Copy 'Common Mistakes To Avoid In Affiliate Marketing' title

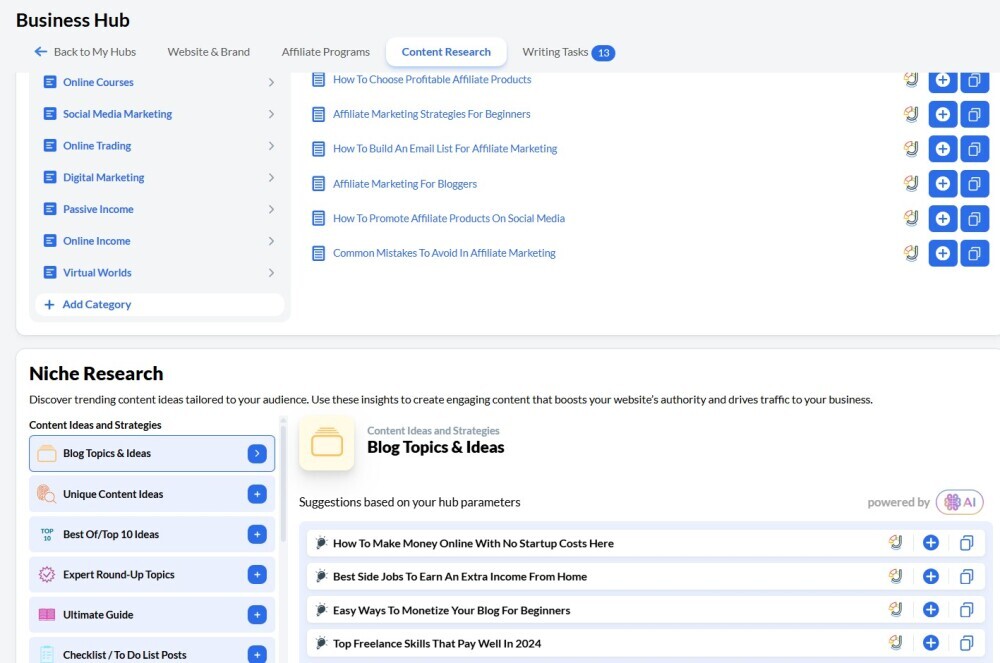(974, 253)
